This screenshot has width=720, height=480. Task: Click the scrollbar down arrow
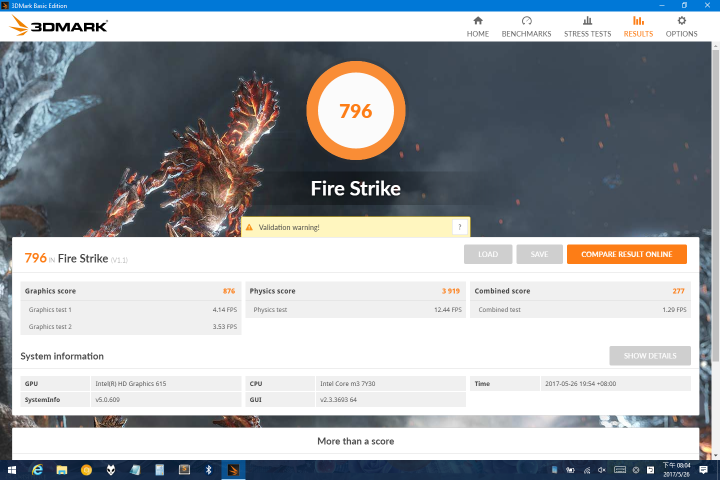click(x=715, y=455)
